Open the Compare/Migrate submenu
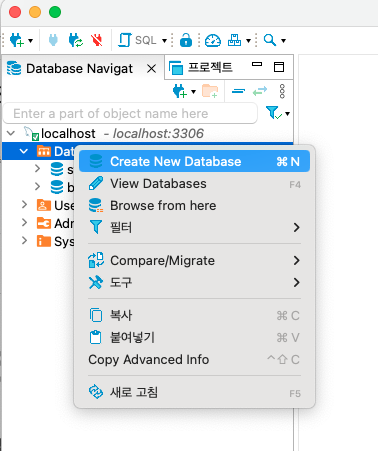 [x=194, y=261]
